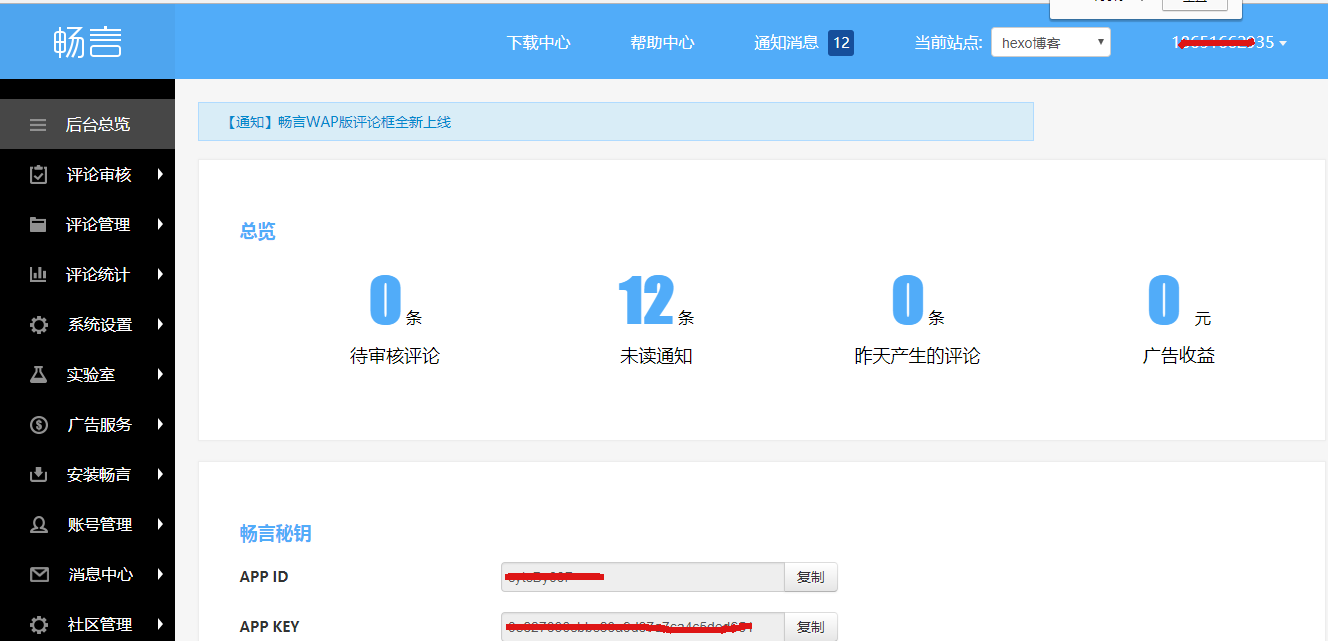
Task: Click the 评论审核 clipboard icon
Action: pyautogui.click(x=38, y=174)
